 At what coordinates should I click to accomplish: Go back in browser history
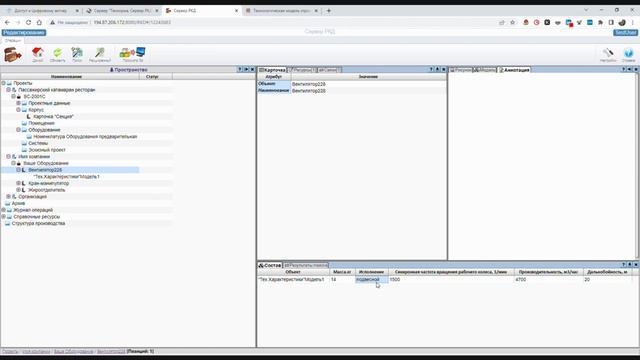[7, 22]
